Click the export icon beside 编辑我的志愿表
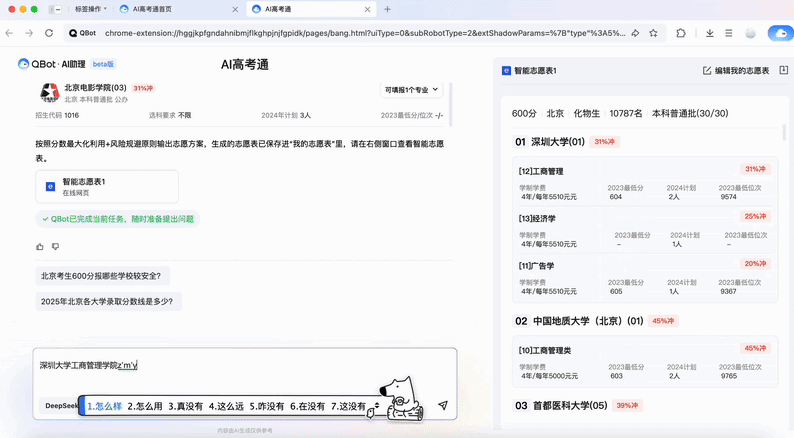 (783, 70)
